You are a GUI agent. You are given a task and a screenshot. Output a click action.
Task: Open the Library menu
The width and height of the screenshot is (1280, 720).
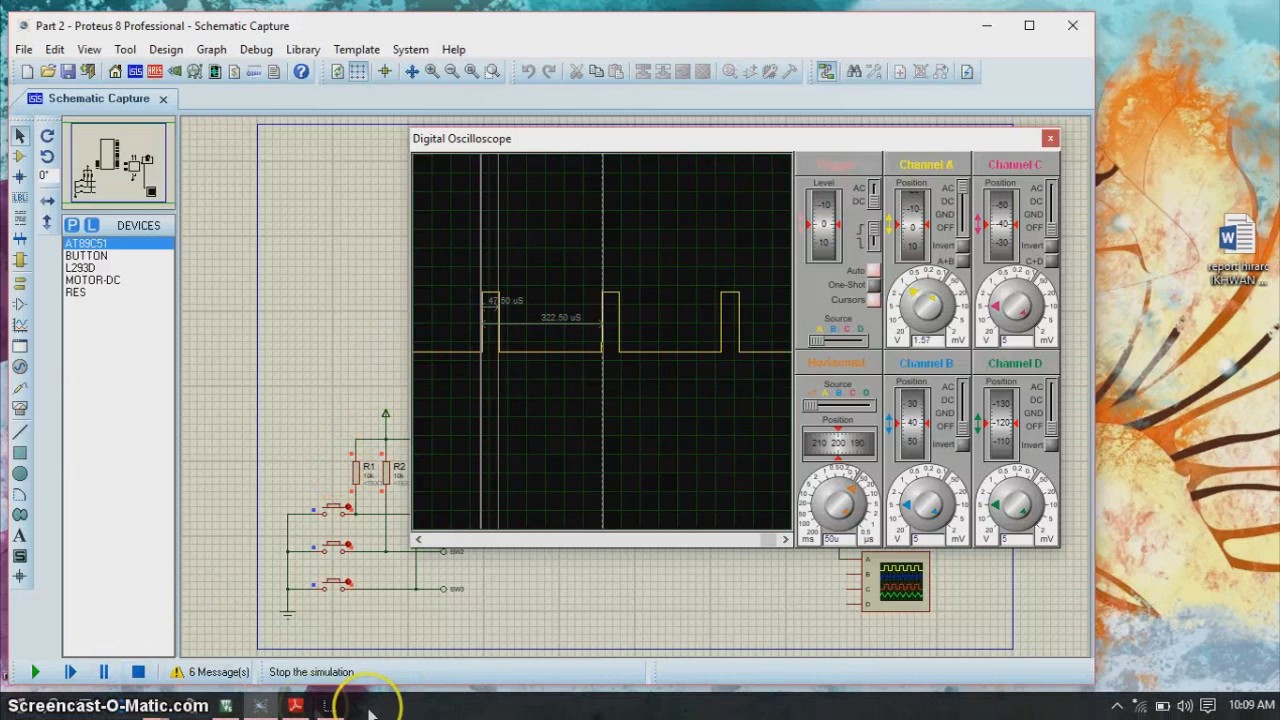coord(303,49)
